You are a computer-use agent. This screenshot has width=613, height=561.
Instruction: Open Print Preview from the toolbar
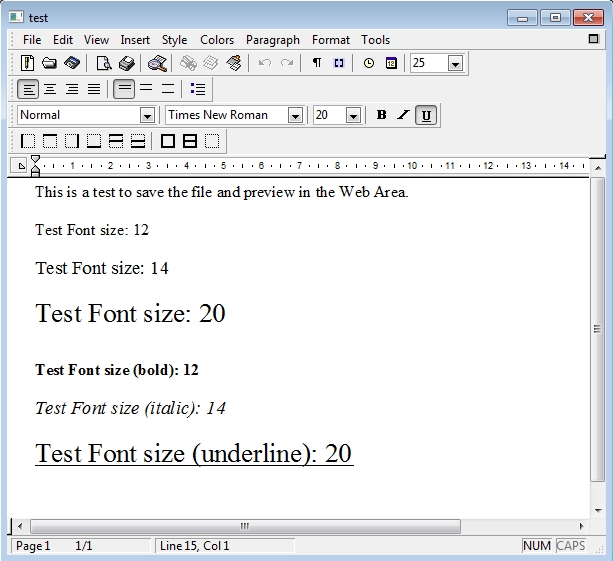104,63
